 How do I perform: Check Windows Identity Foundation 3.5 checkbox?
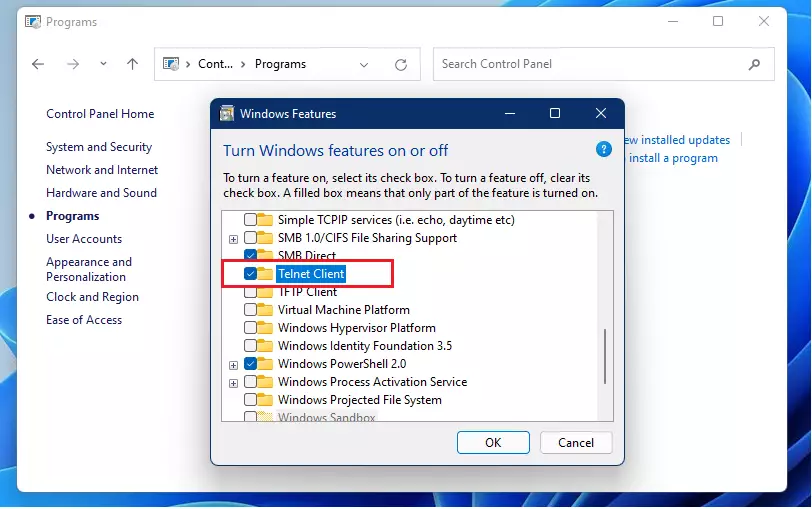coord(250,346)
